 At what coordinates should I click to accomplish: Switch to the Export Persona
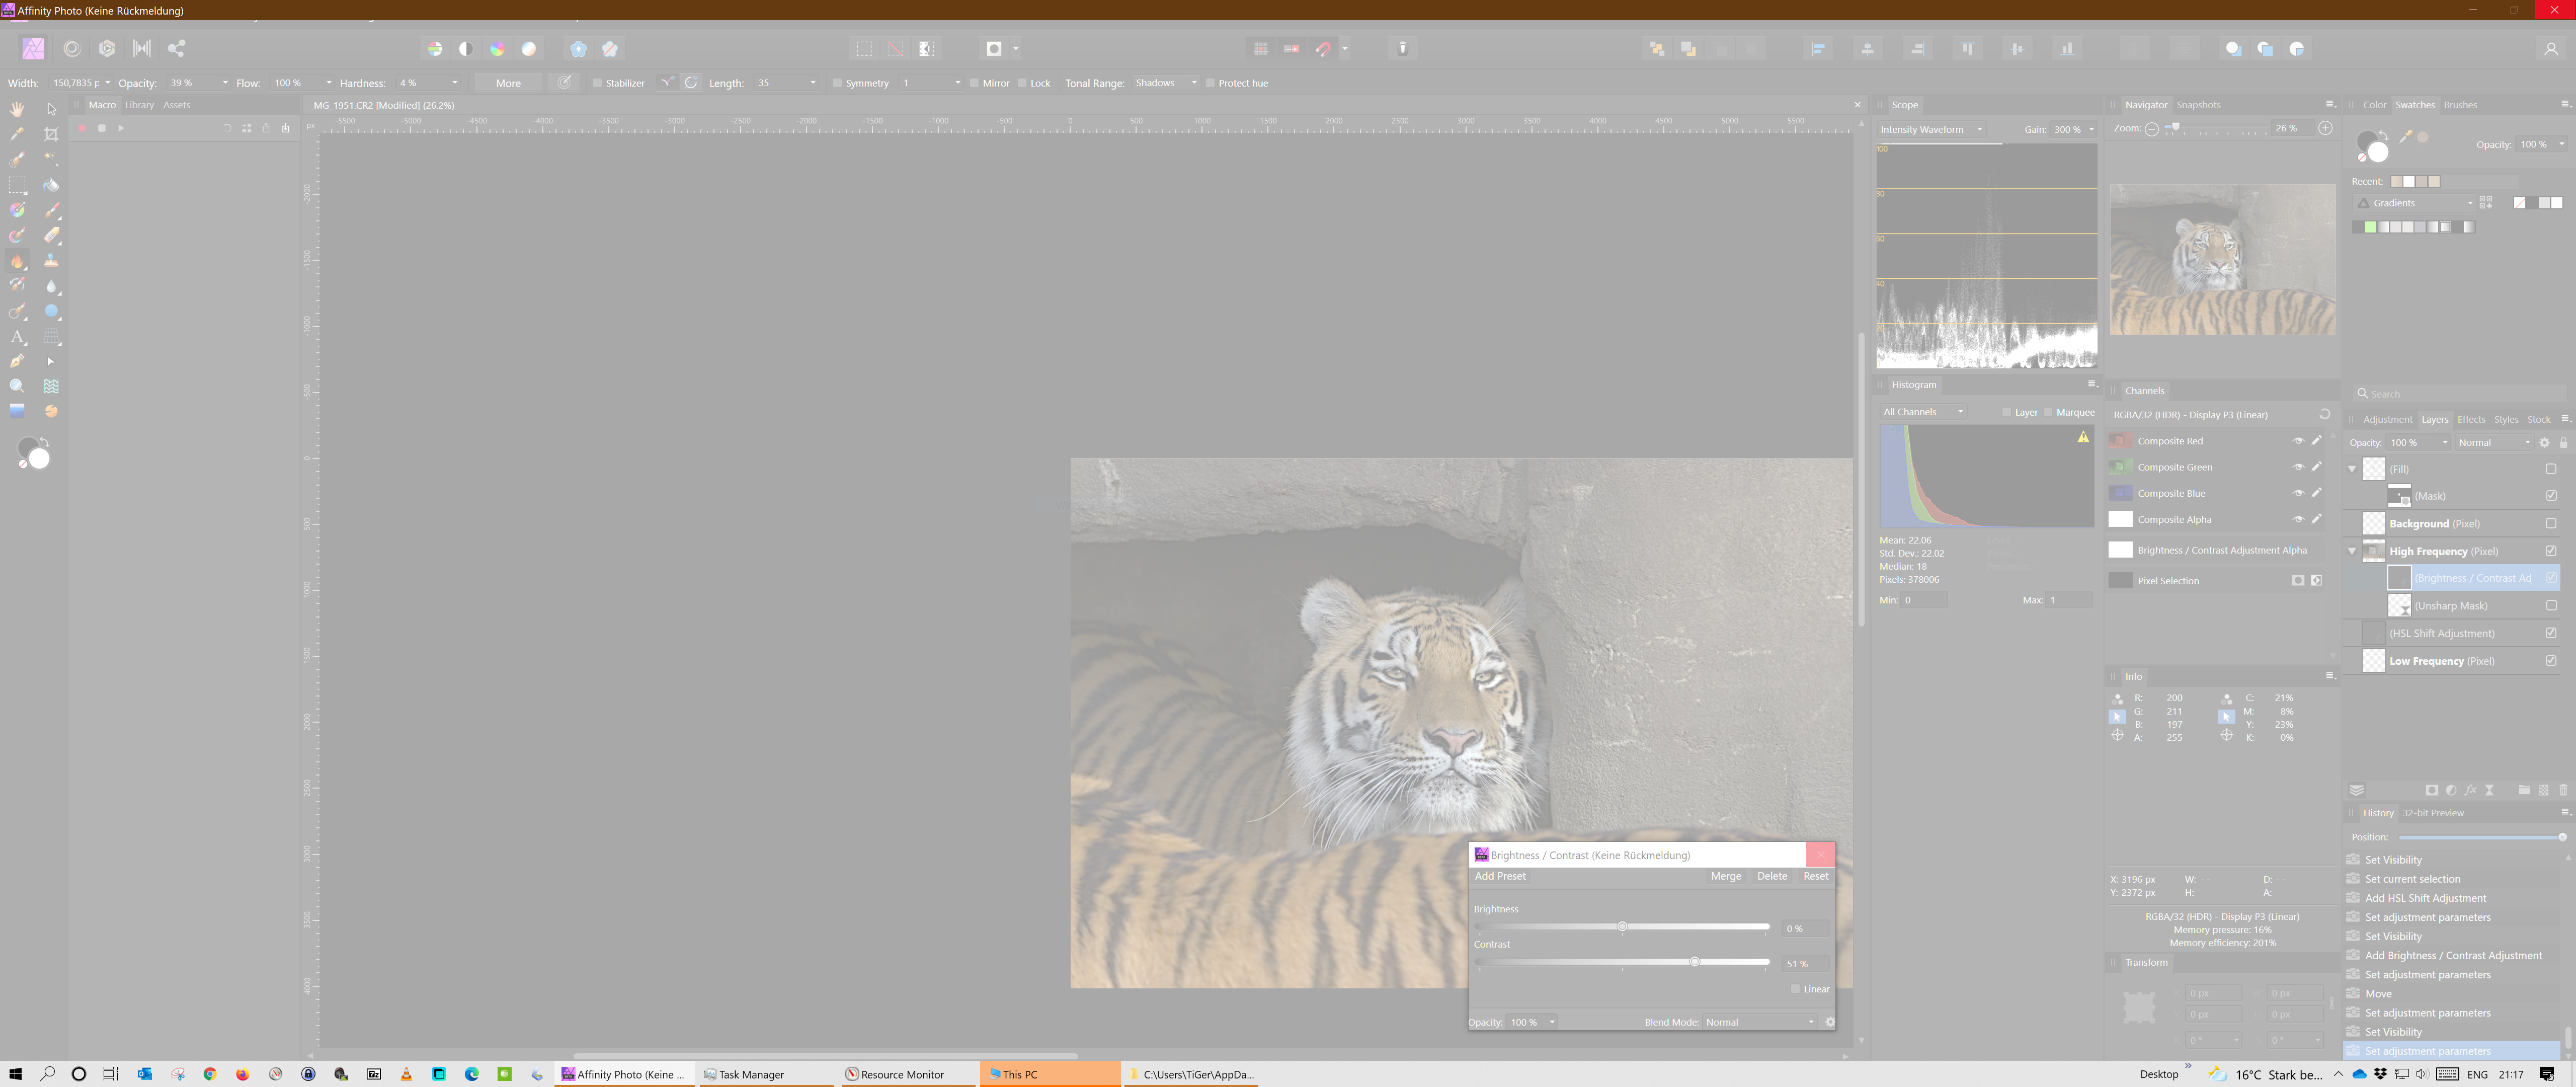click(176, 48)
